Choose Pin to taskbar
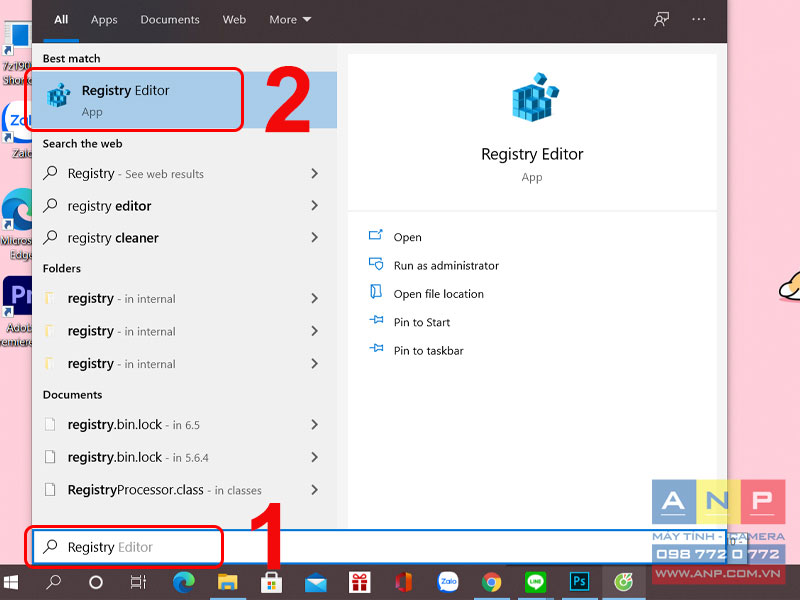Image resolution: width=800 pixels, height=600 pixels. 429,351
